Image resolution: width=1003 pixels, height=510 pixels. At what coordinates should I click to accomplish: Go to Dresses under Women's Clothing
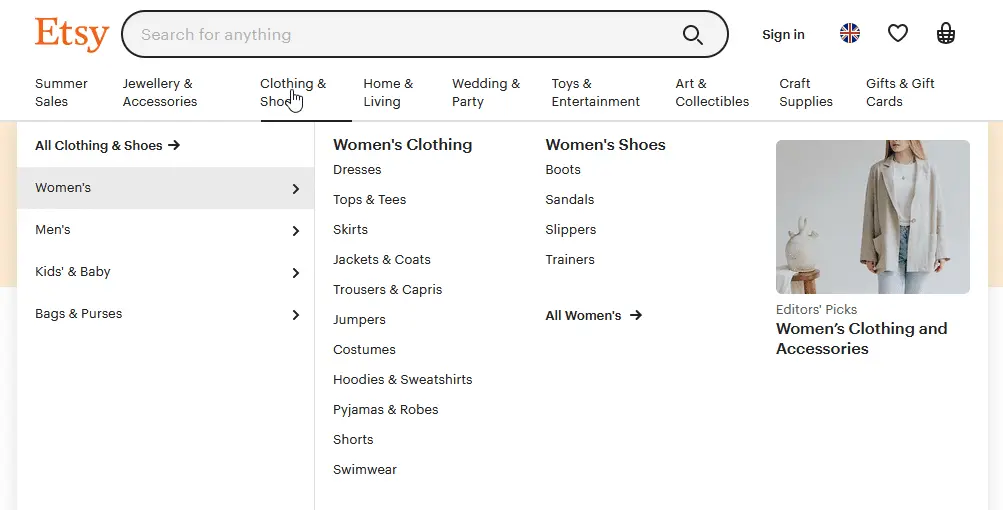coord(357,169)
